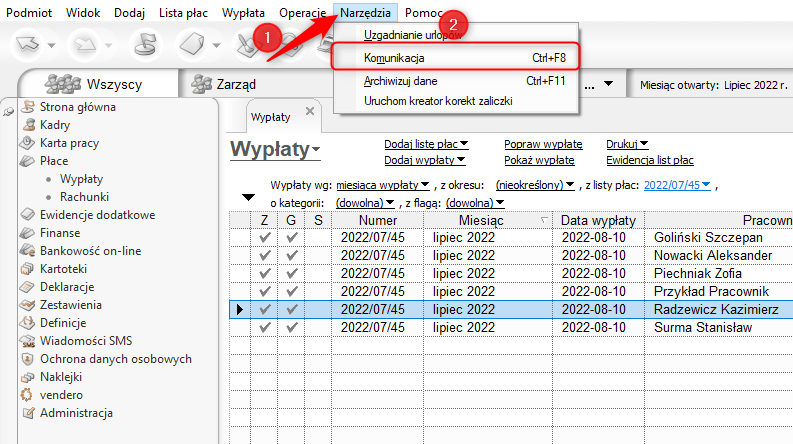This screenshot has height=444, width=793.
Task: Select Rachunki under Płace
Action: coord(84,197)
